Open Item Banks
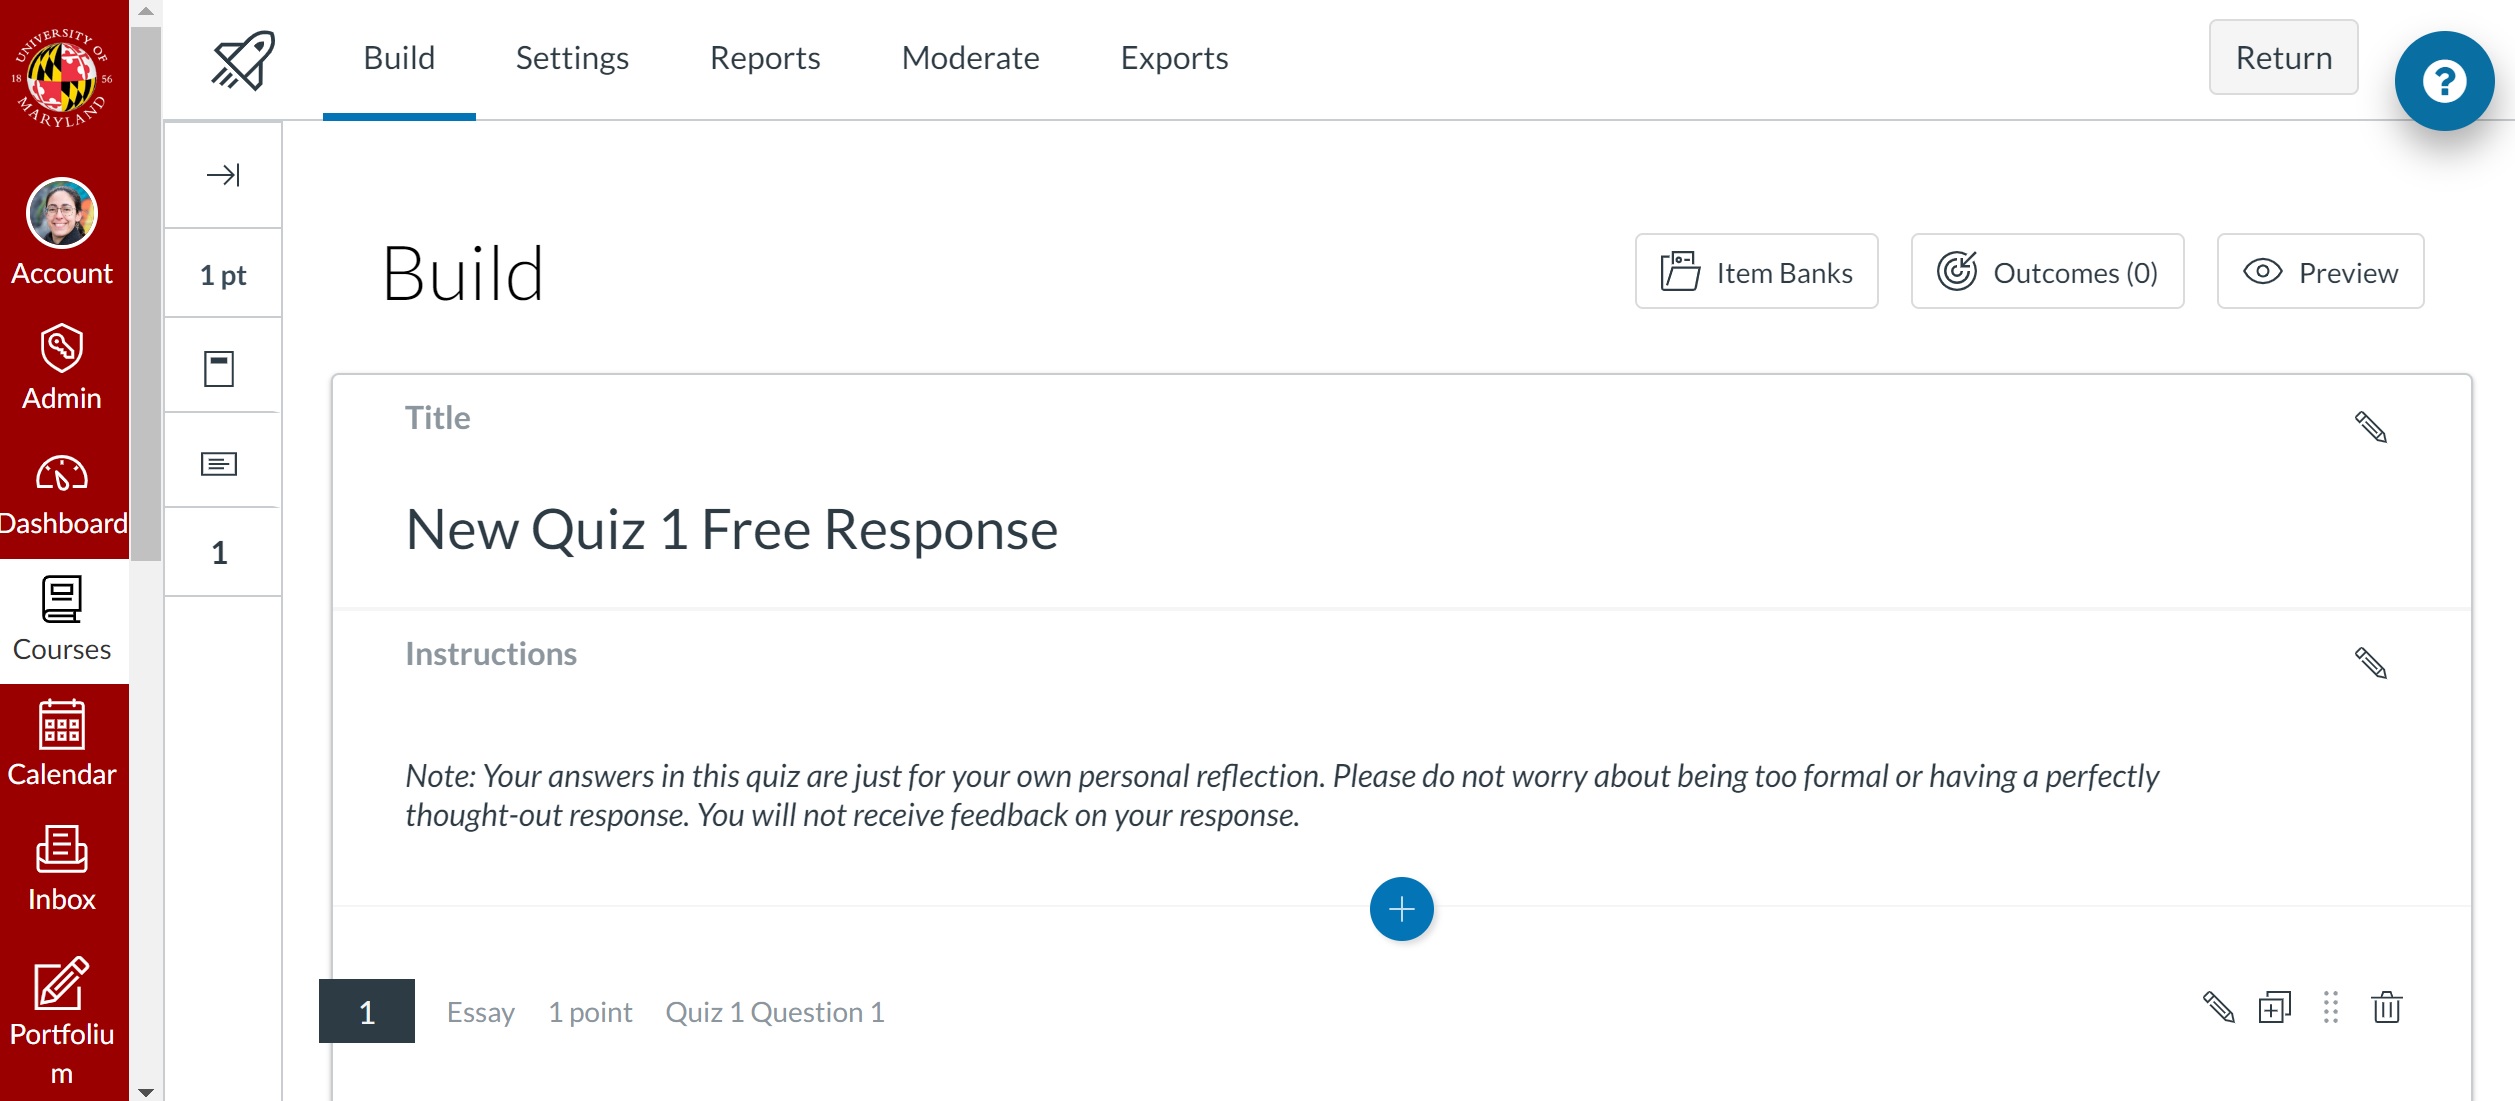Viewport: 2515px width, 1101px height. [x=1756, y=272]
